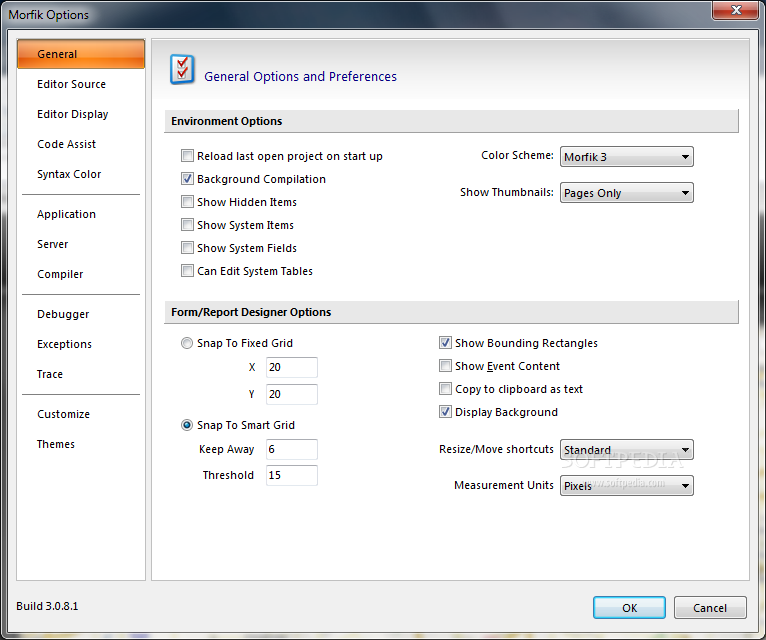Select the General category
The height and width of the screenshot is (640, 766).
(81, 54)
